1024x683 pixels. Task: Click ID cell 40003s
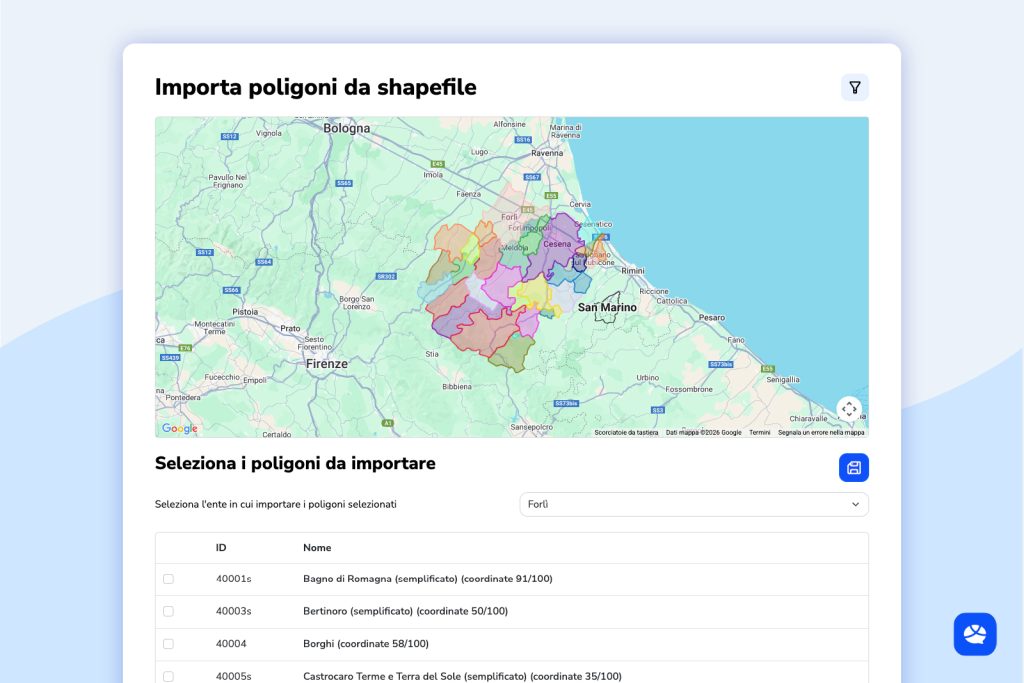[233, 611]
